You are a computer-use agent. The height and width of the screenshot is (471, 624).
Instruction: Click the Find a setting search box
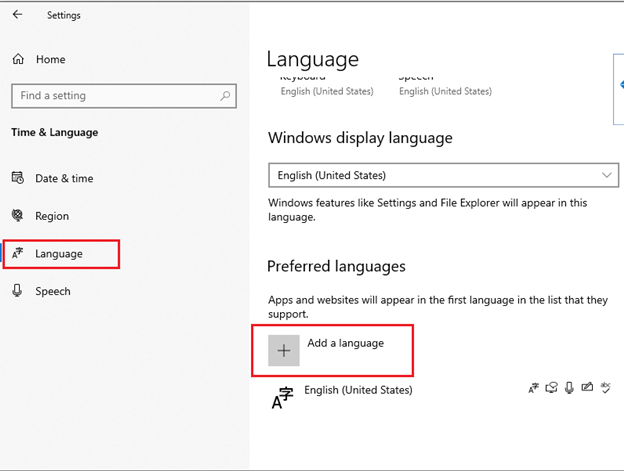pos(115,96)
